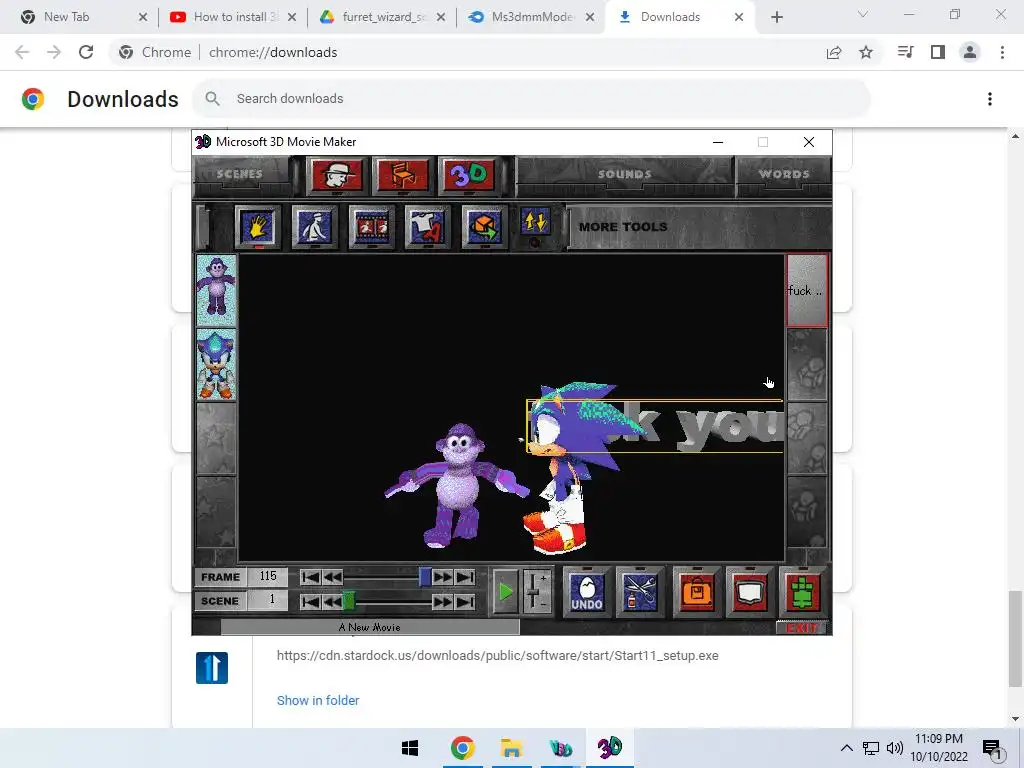This screenshot has height=768, width=1024.
Task: Click the blue frame slider handle
Action: (x=425, y=577)
